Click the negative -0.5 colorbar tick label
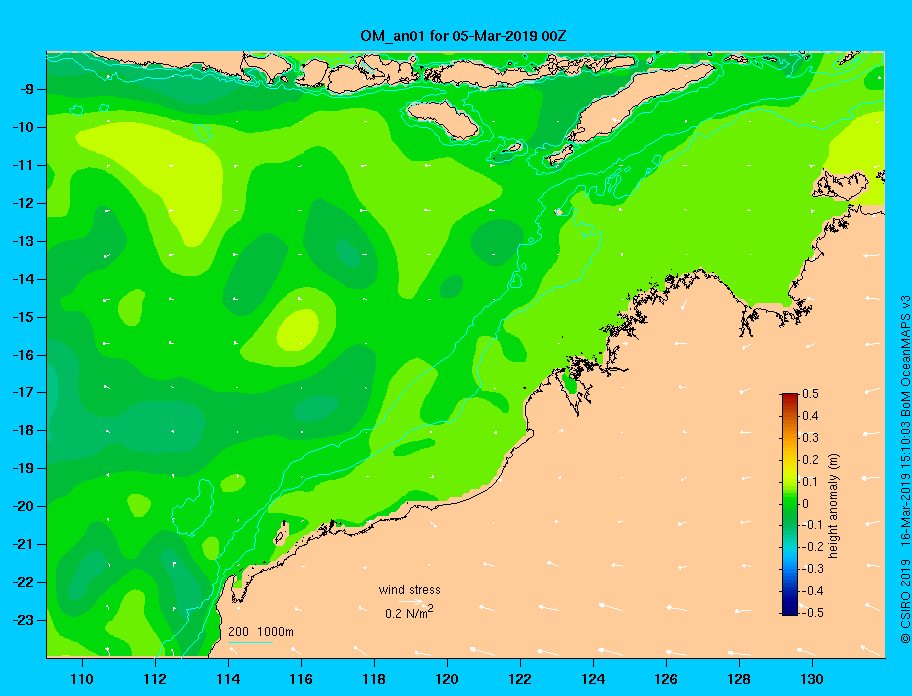The width and height of the screenshot is (912, 696). point(813,613)
